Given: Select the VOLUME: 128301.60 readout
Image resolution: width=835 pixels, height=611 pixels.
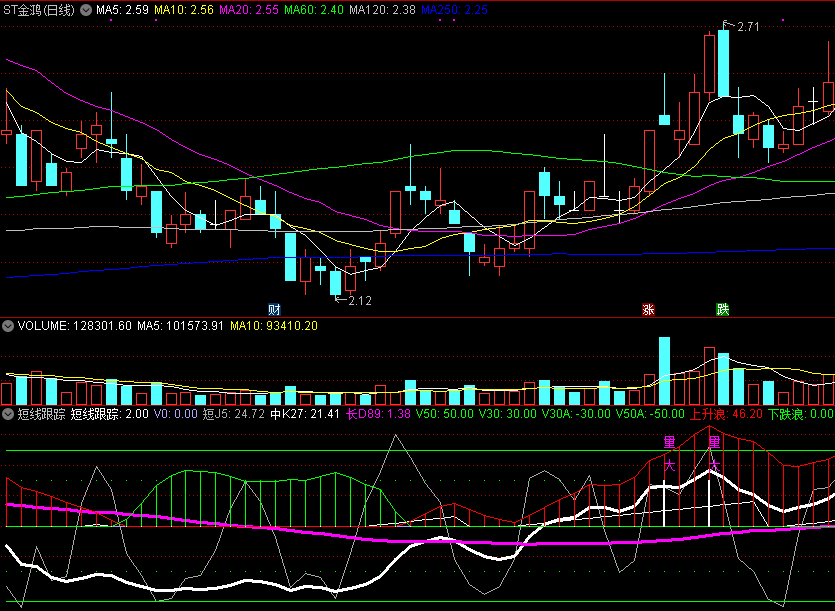Looking at the screenshot, I should 75,325.
